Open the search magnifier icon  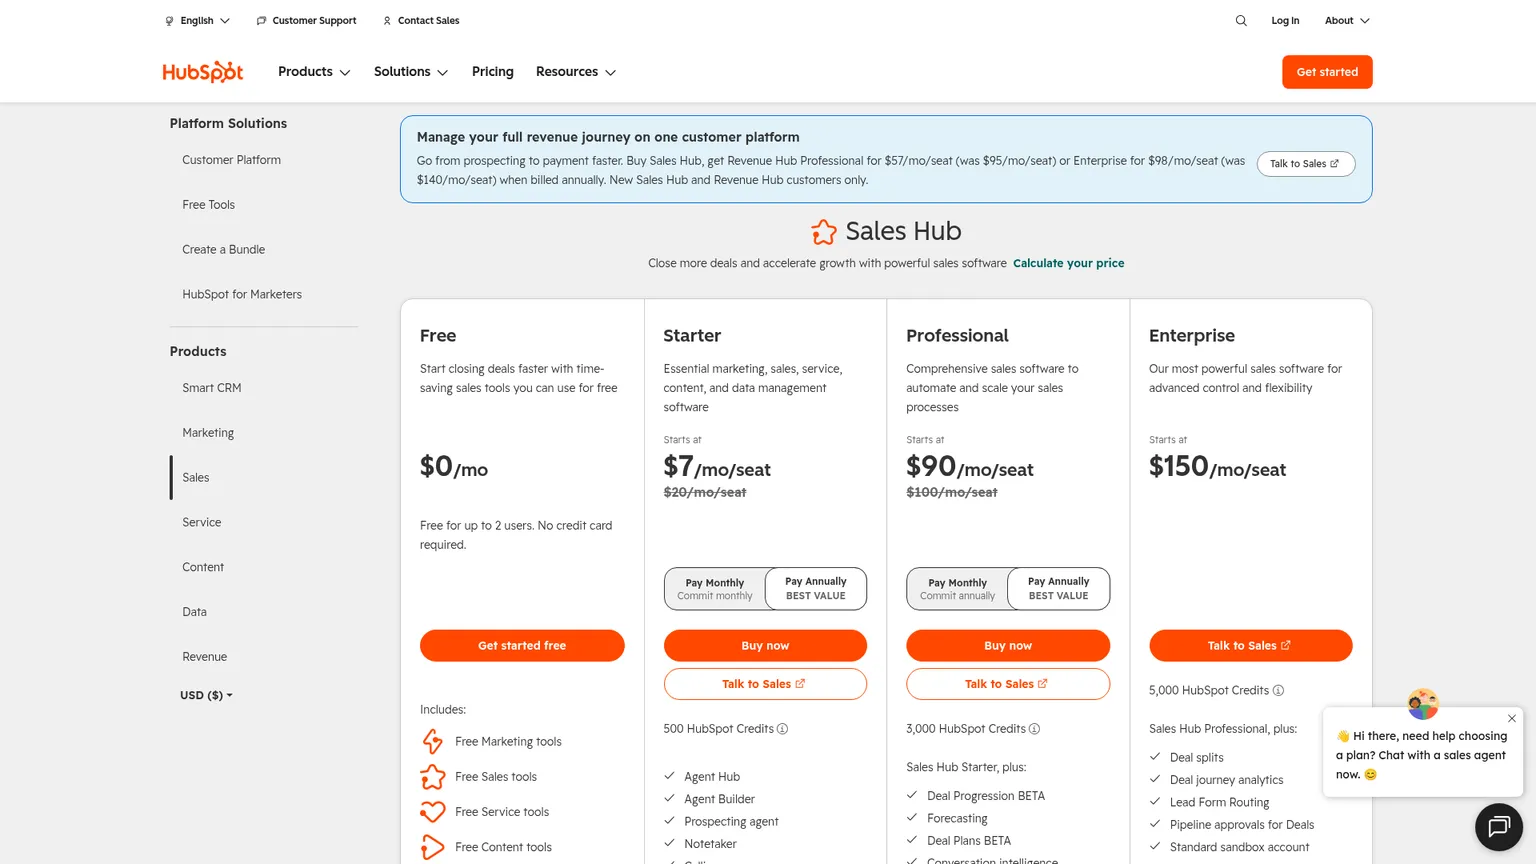point(1241,20)
